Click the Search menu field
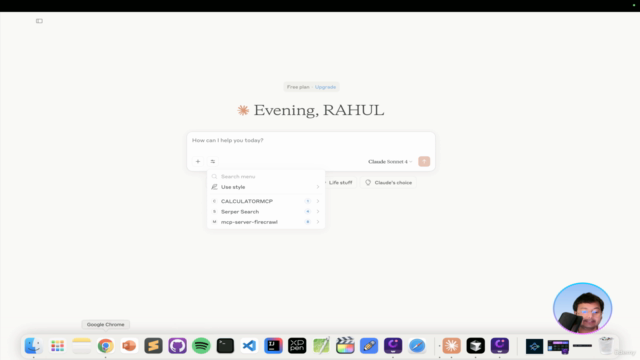 click(x=266, y=176)
